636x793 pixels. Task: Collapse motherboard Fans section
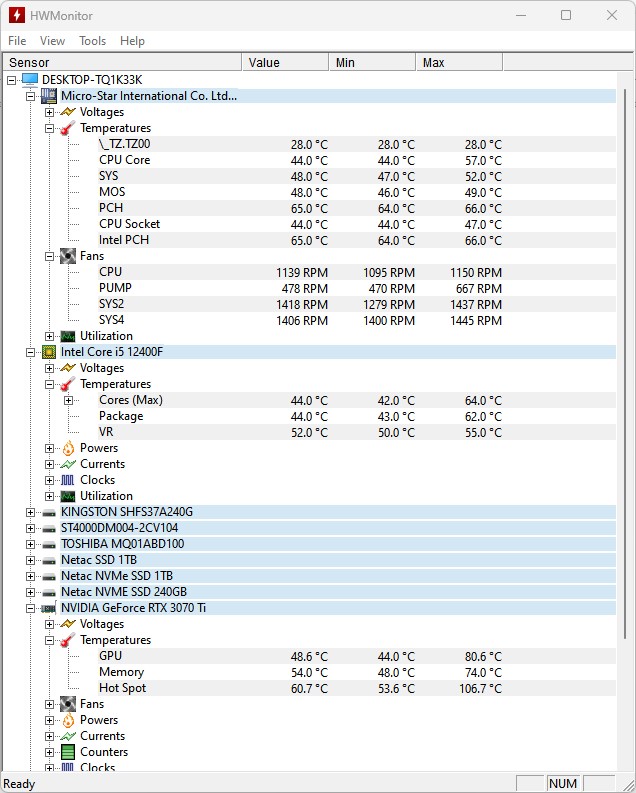tap(50, 256)
